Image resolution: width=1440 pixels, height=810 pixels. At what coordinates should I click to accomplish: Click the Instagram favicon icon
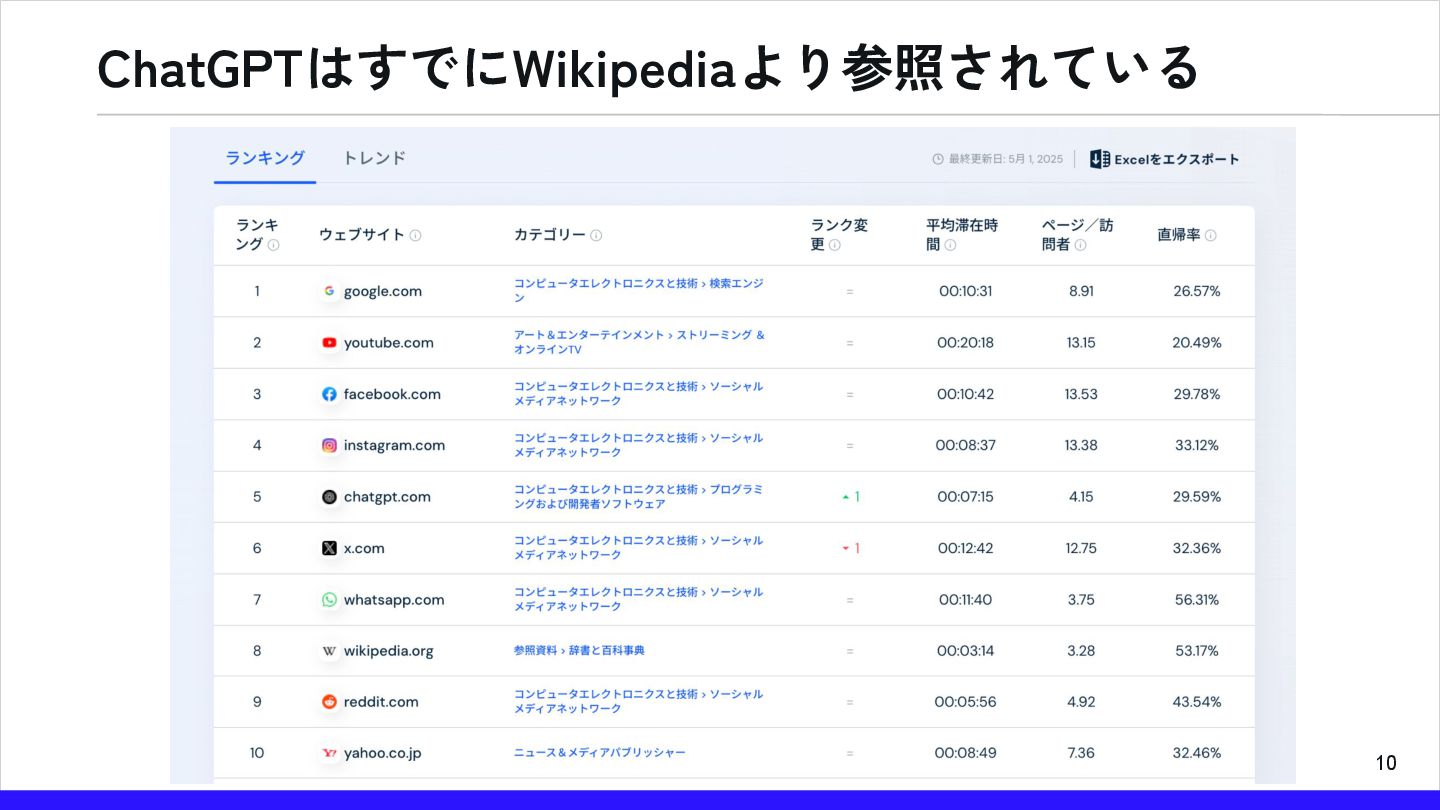(x=329, y=445)
